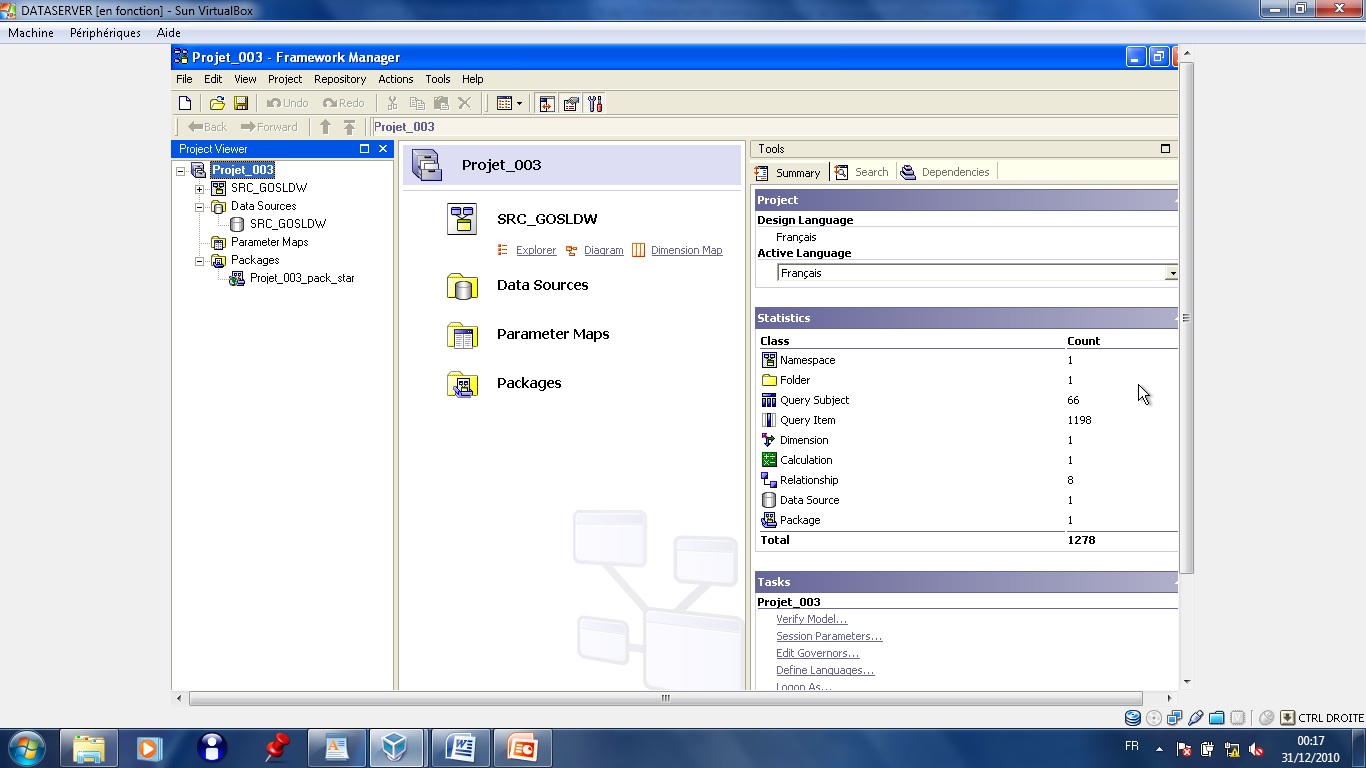Image resolution: width=1366 pixels, height=768 pixels.
Task: Click the Packages folder icon in center
Action: pyautogui.click(x=462, y=384)
